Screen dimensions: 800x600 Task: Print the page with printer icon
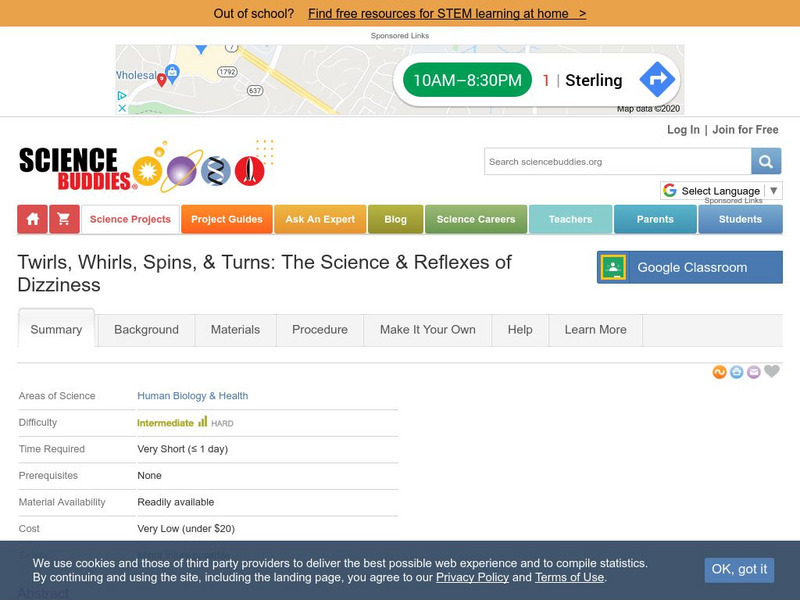(x=736, y=372)
